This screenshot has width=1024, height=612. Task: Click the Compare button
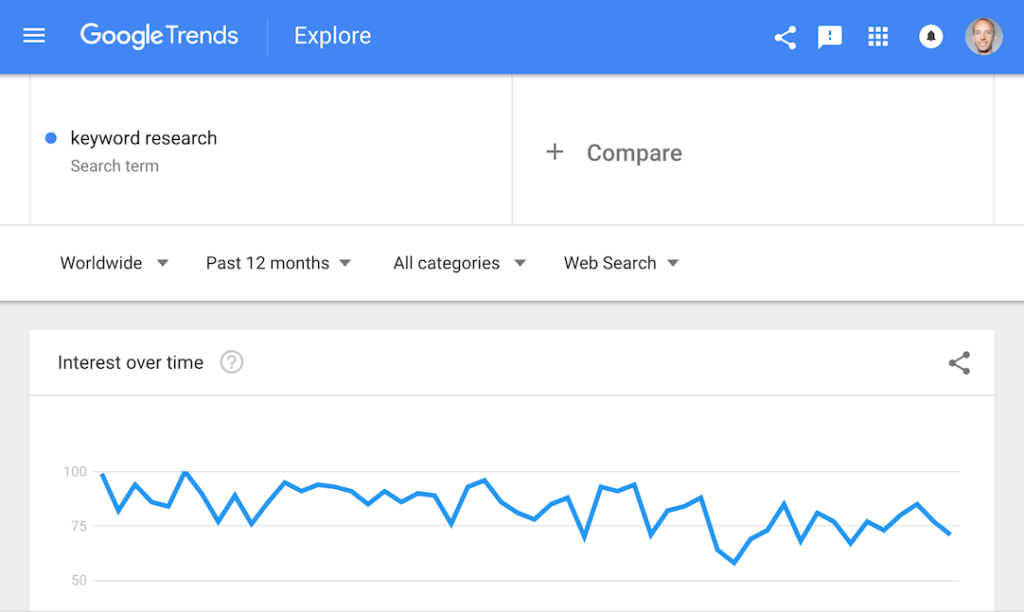click(614, 153)
